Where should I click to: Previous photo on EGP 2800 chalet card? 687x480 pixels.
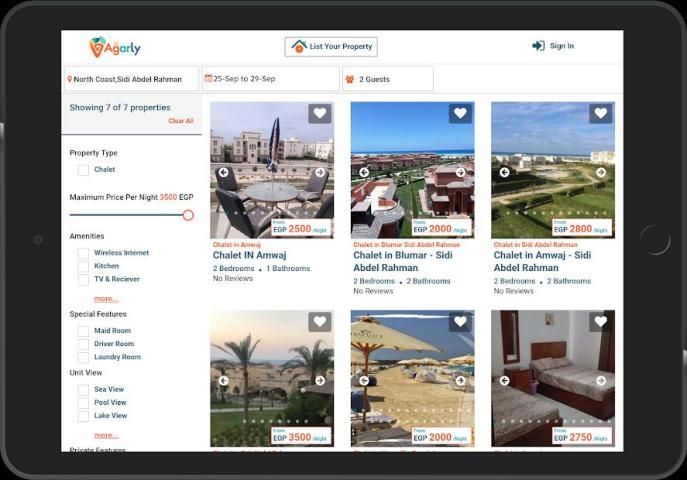[x=505, y=173]
